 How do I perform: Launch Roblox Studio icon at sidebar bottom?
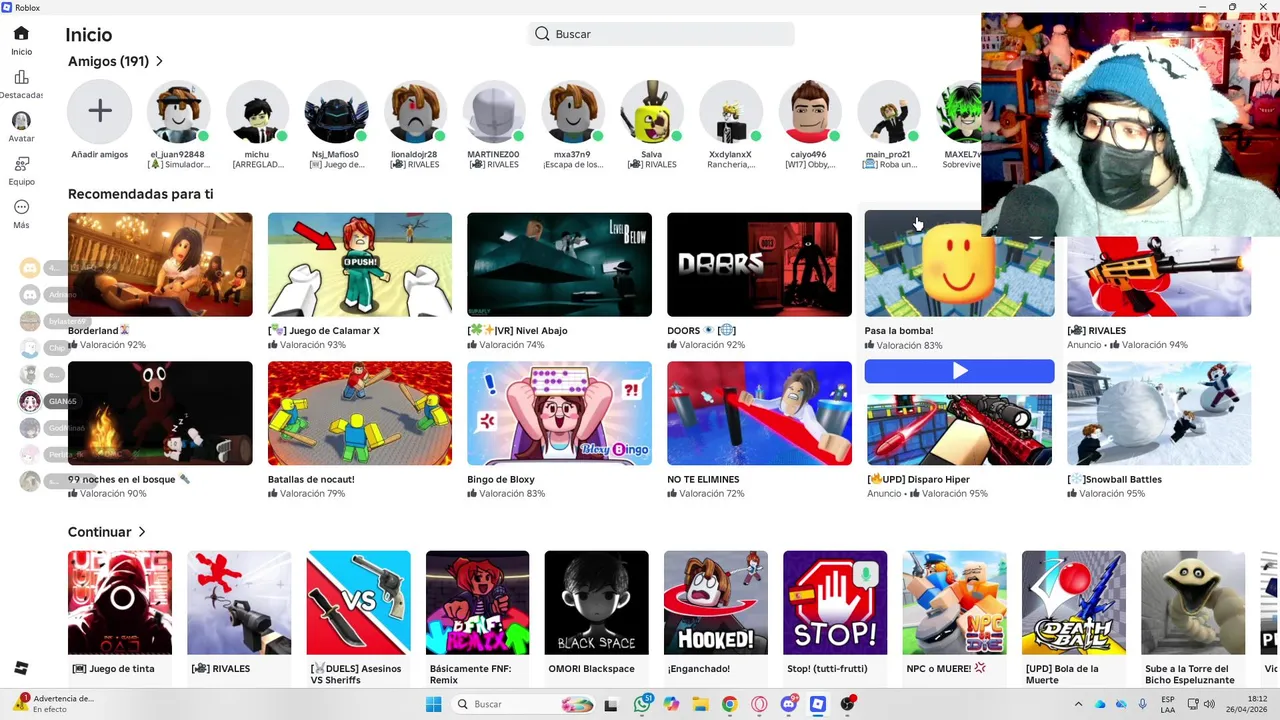click(21, 668)
